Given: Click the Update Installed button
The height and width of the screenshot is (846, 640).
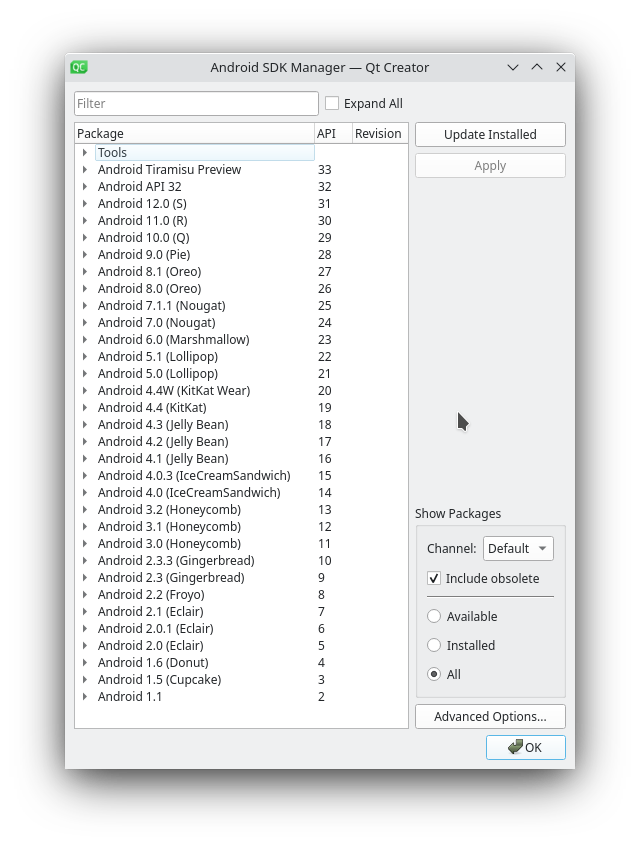Looking at the screenshot, I should tap(490, 134).
